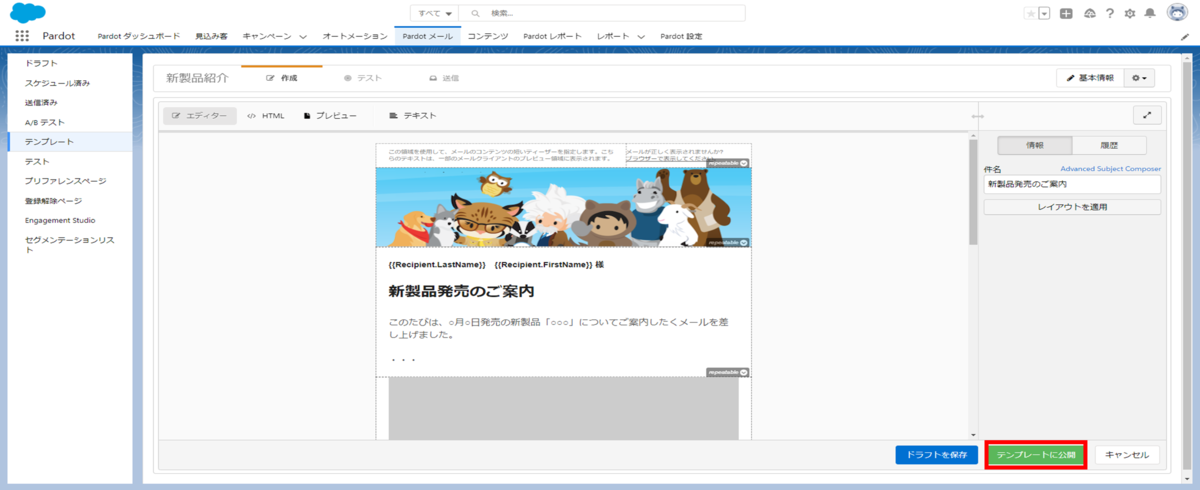Image resolution: width=1200 pixels, height=490 pixels.
Task: Click the expand fullscreen arrows icon
Action: coord(1147,116)
